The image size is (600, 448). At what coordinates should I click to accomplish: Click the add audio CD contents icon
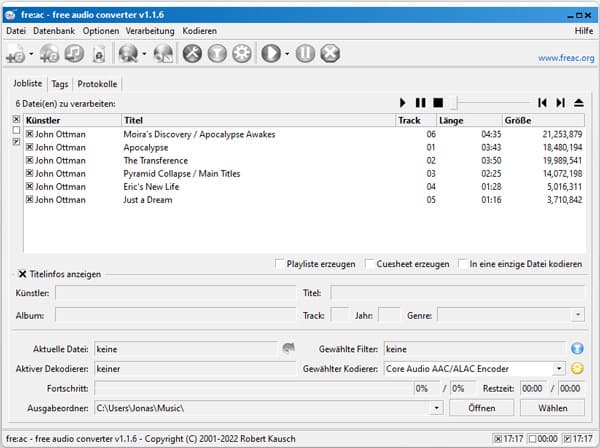[x=49, y=54]
